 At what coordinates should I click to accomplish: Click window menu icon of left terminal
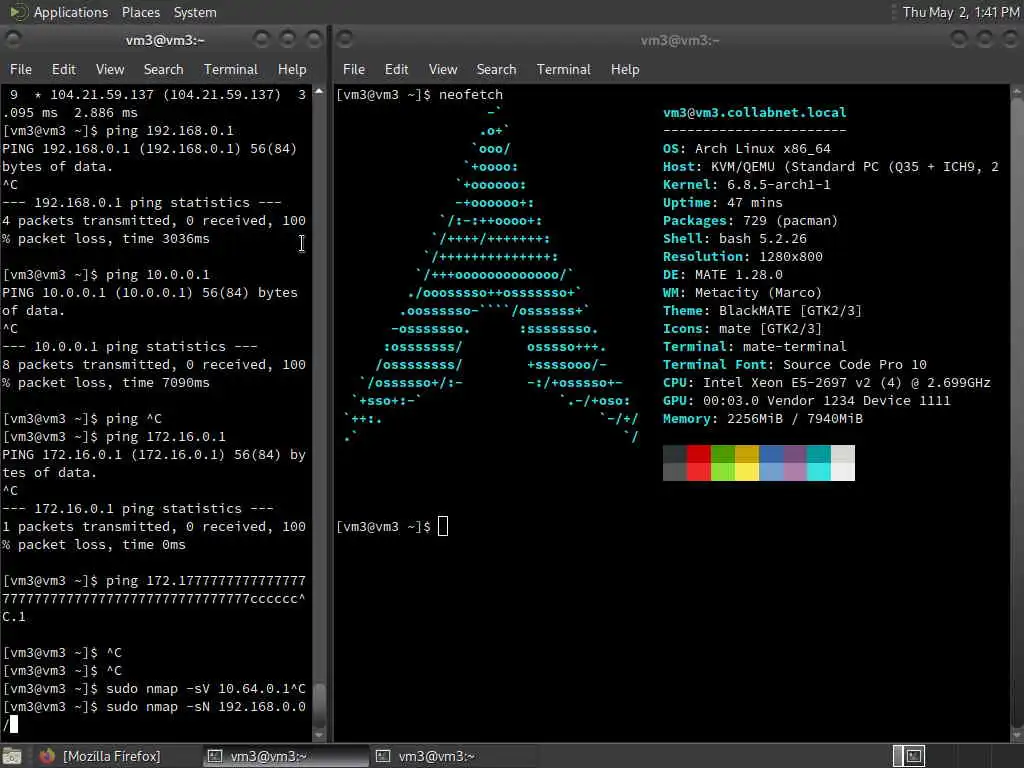[13, 39]
